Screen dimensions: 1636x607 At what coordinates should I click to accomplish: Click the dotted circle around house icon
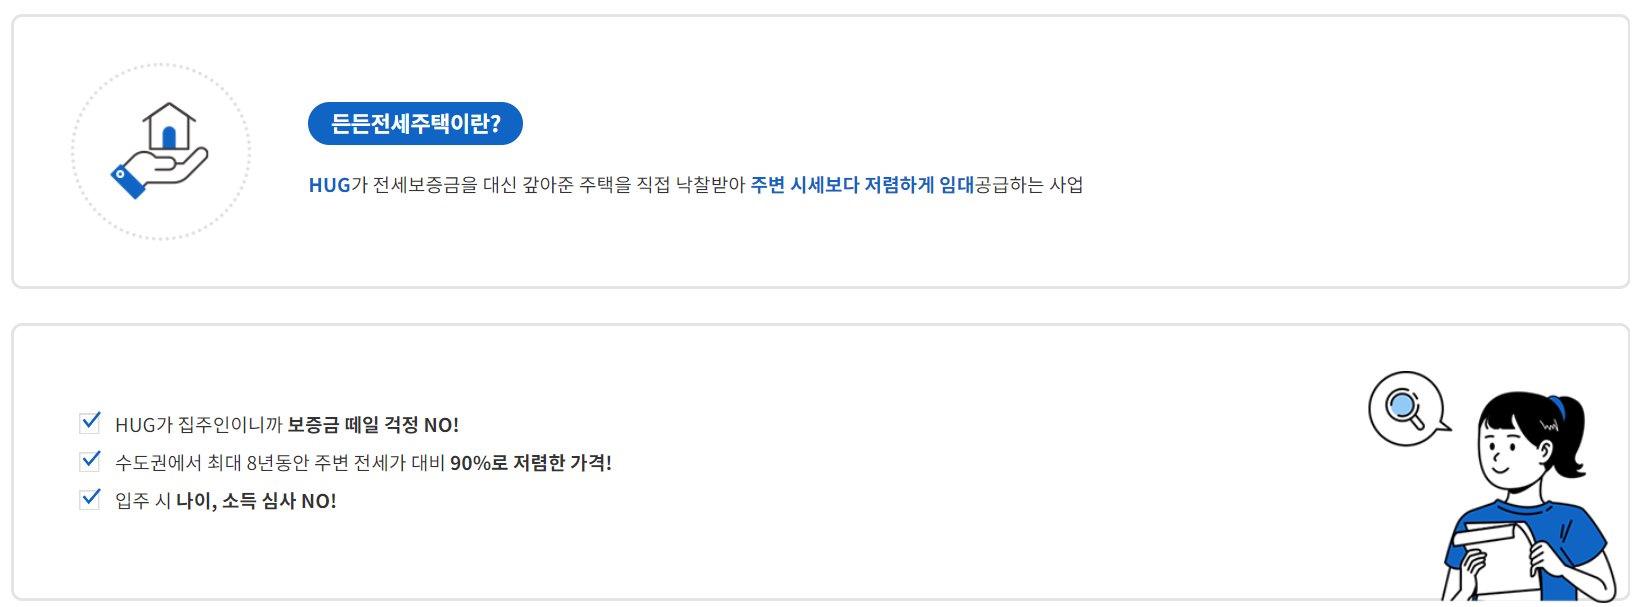[x=161, y=152]
